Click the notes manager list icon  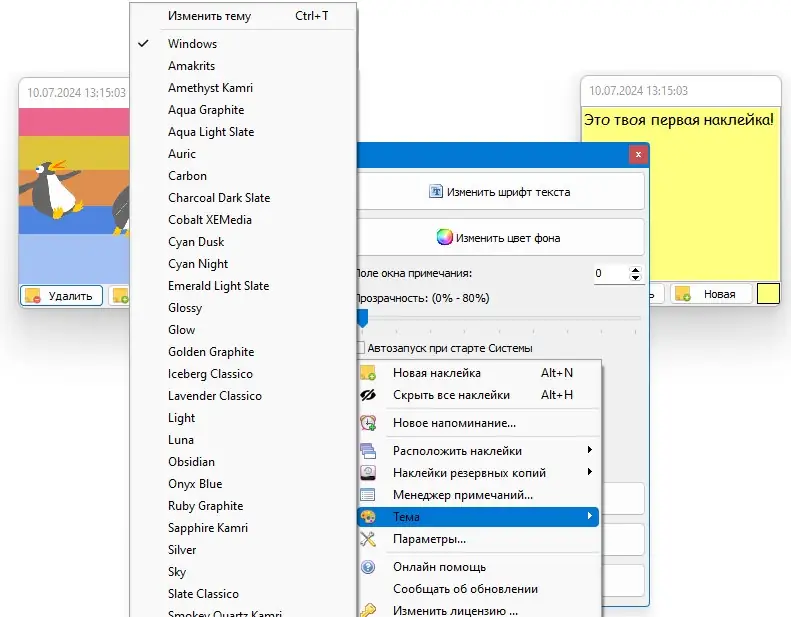[368, 495]
